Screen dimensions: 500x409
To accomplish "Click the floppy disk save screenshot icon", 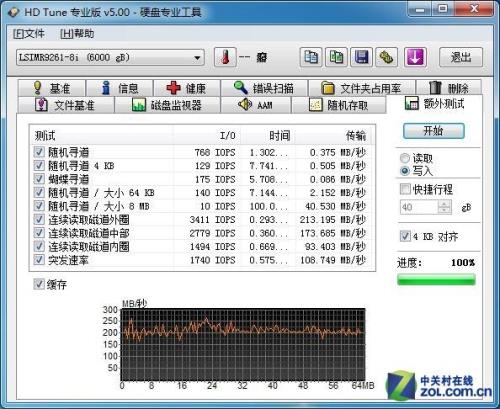I will (x=362, y=57).
